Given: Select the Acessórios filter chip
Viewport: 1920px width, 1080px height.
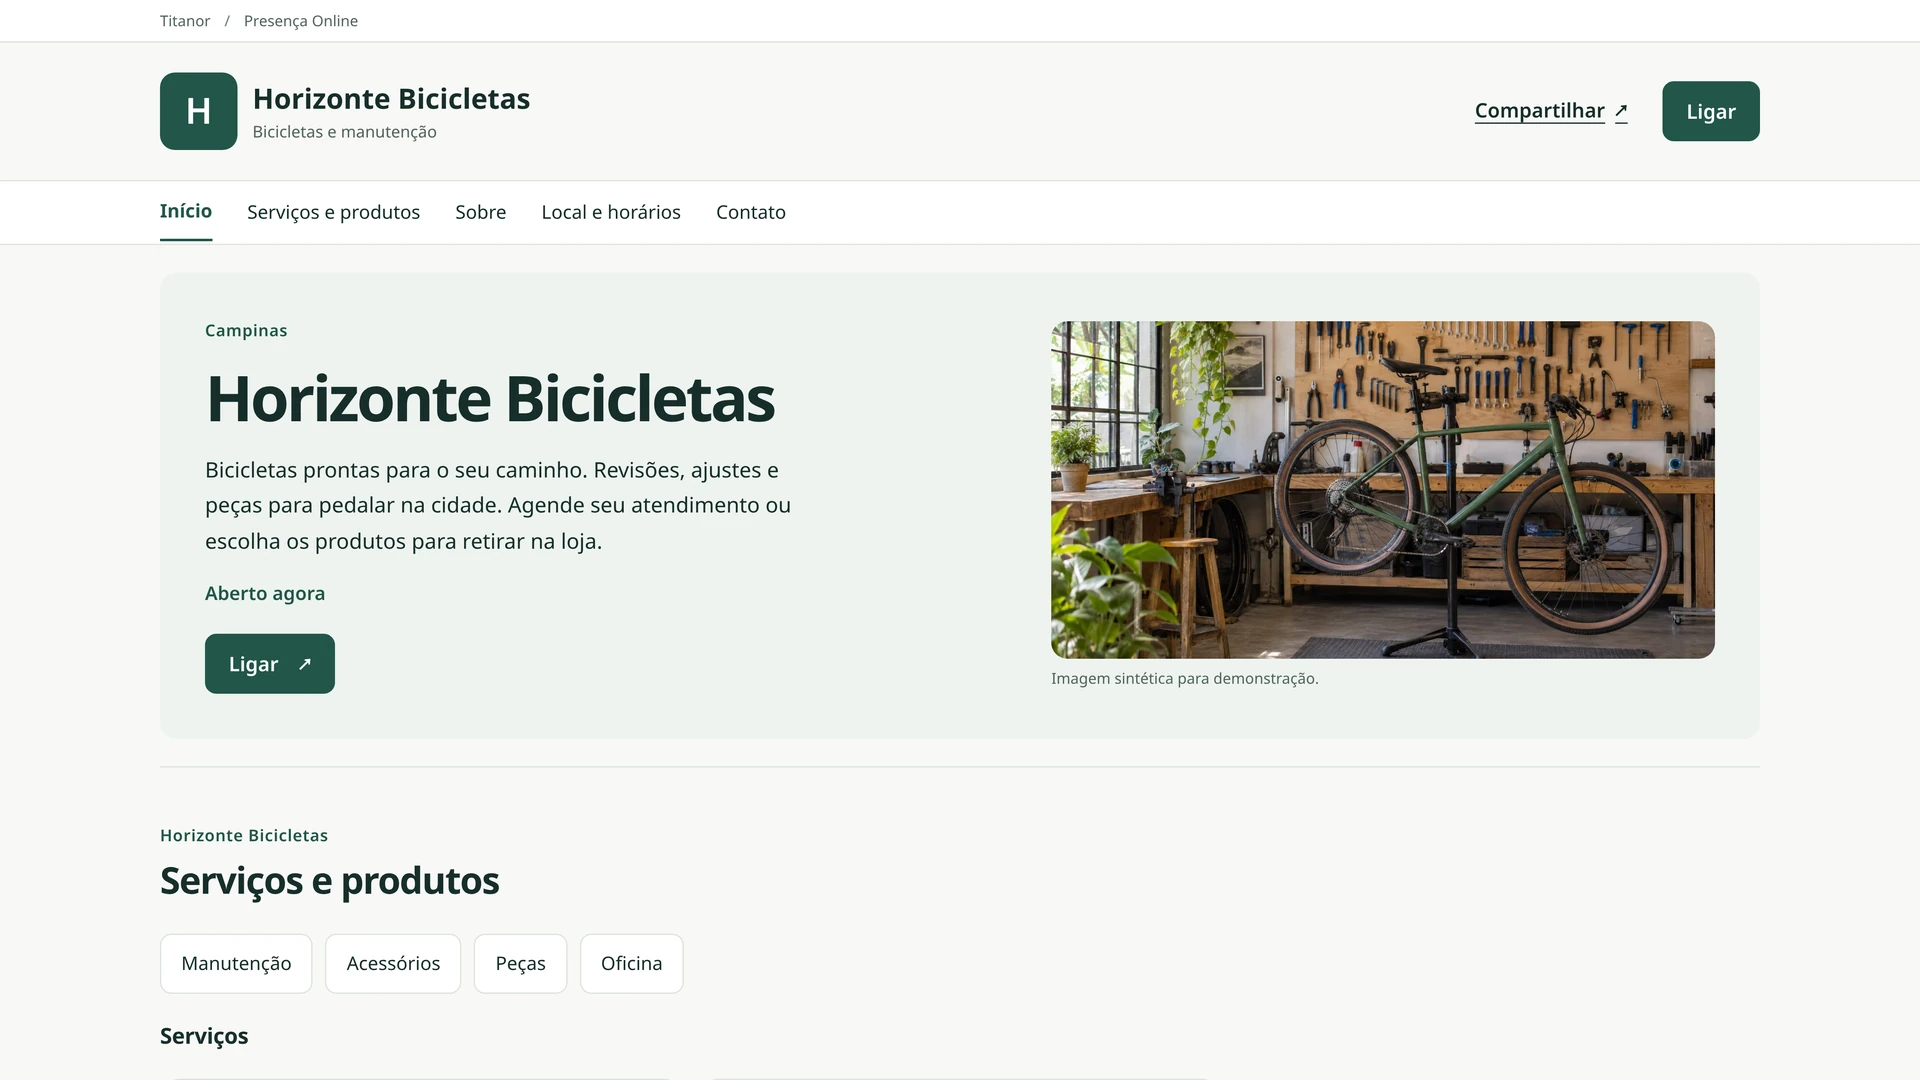Looking at the screenshot, I should coord(393,964).
